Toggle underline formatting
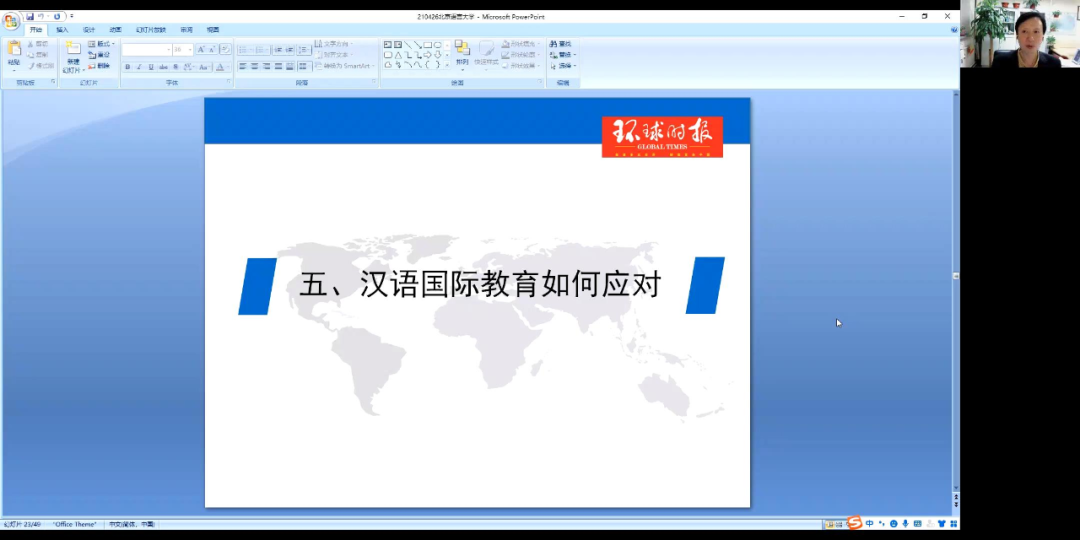 (151, 67)
